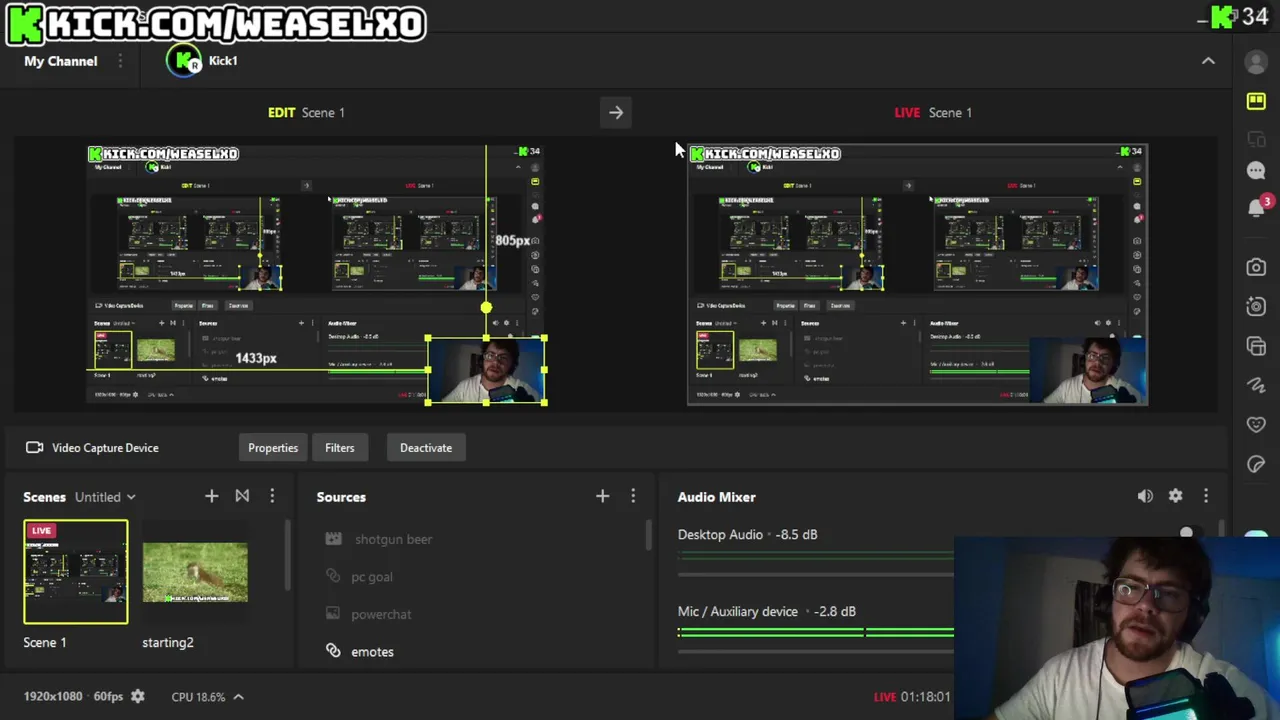Open the devices icon in the sidebar
Image resolution: width=1280 pixels, height=720 pixels.
pyautogui.click(x=1256, y=139)
